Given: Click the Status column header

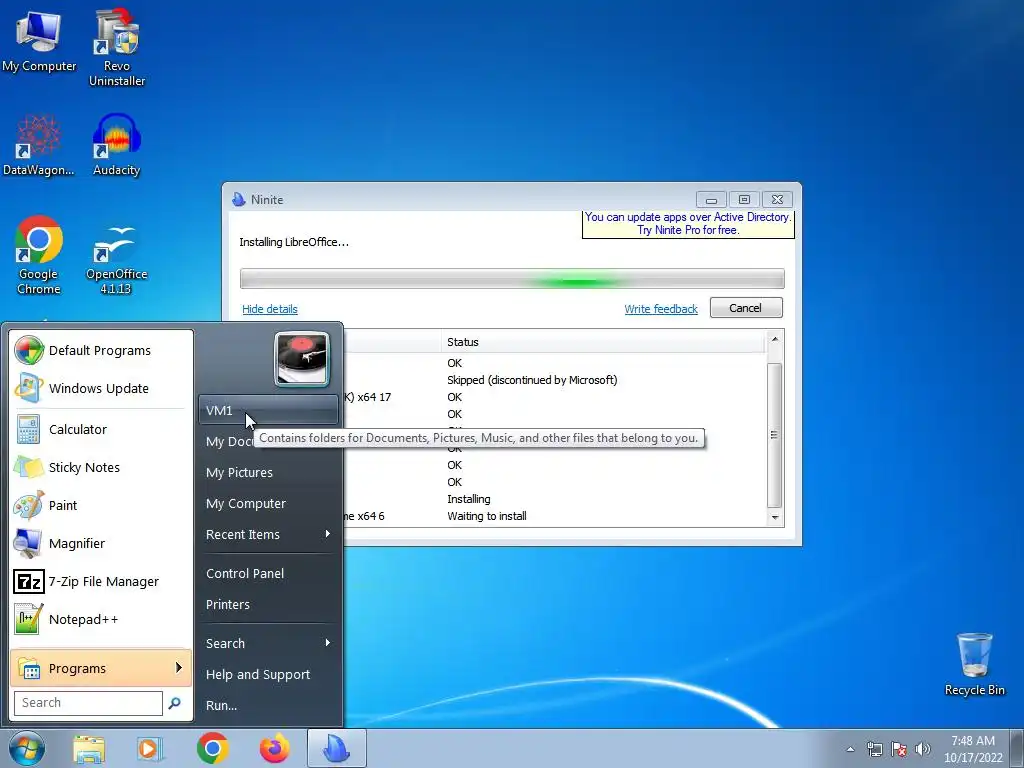Looking at the screenshot, I should click(x=603, y=342).
